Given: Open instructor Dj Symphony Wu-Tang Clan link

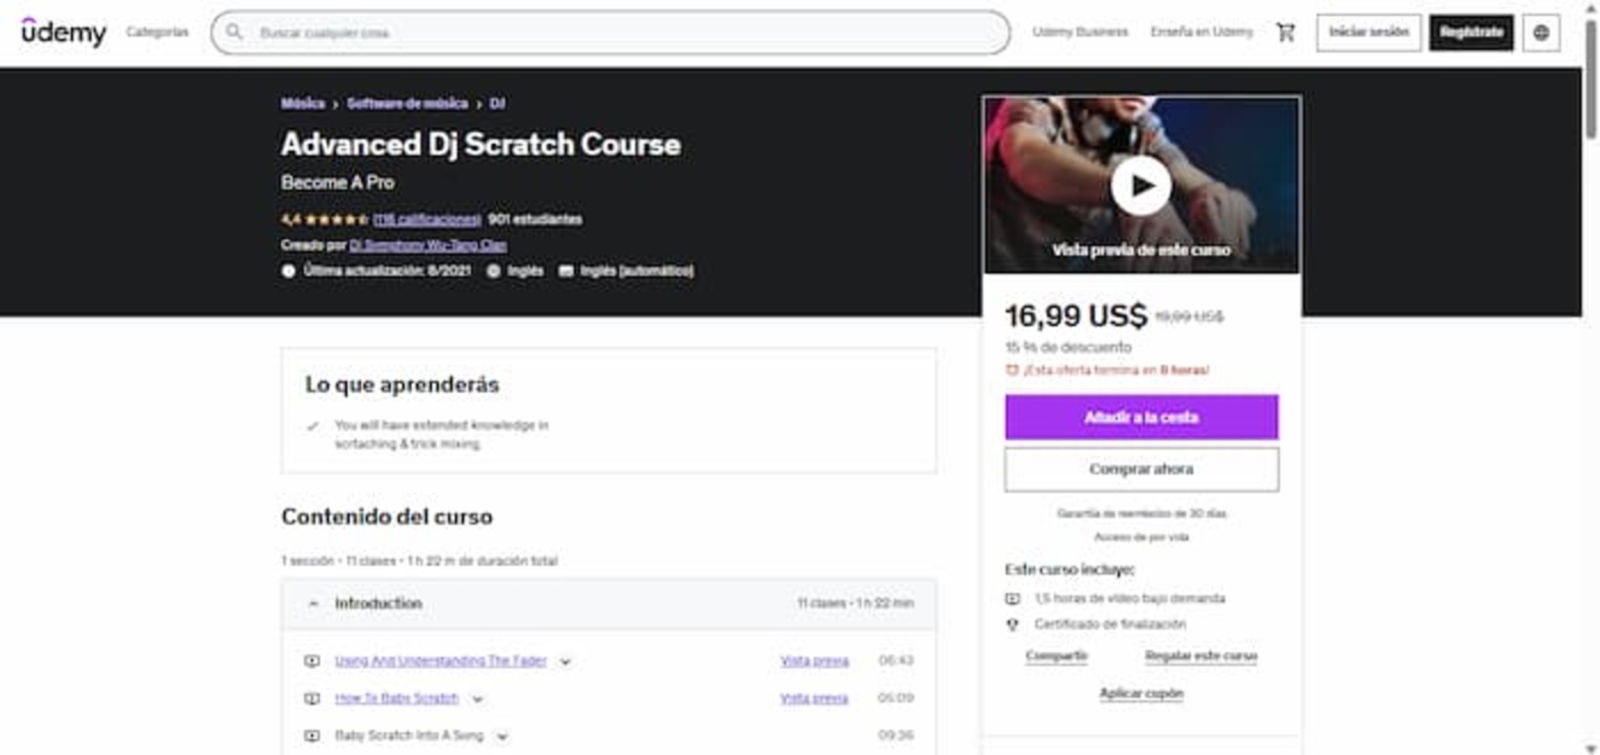Looking at the screenshot, I should pyautogui.click(x=428, y=245).
